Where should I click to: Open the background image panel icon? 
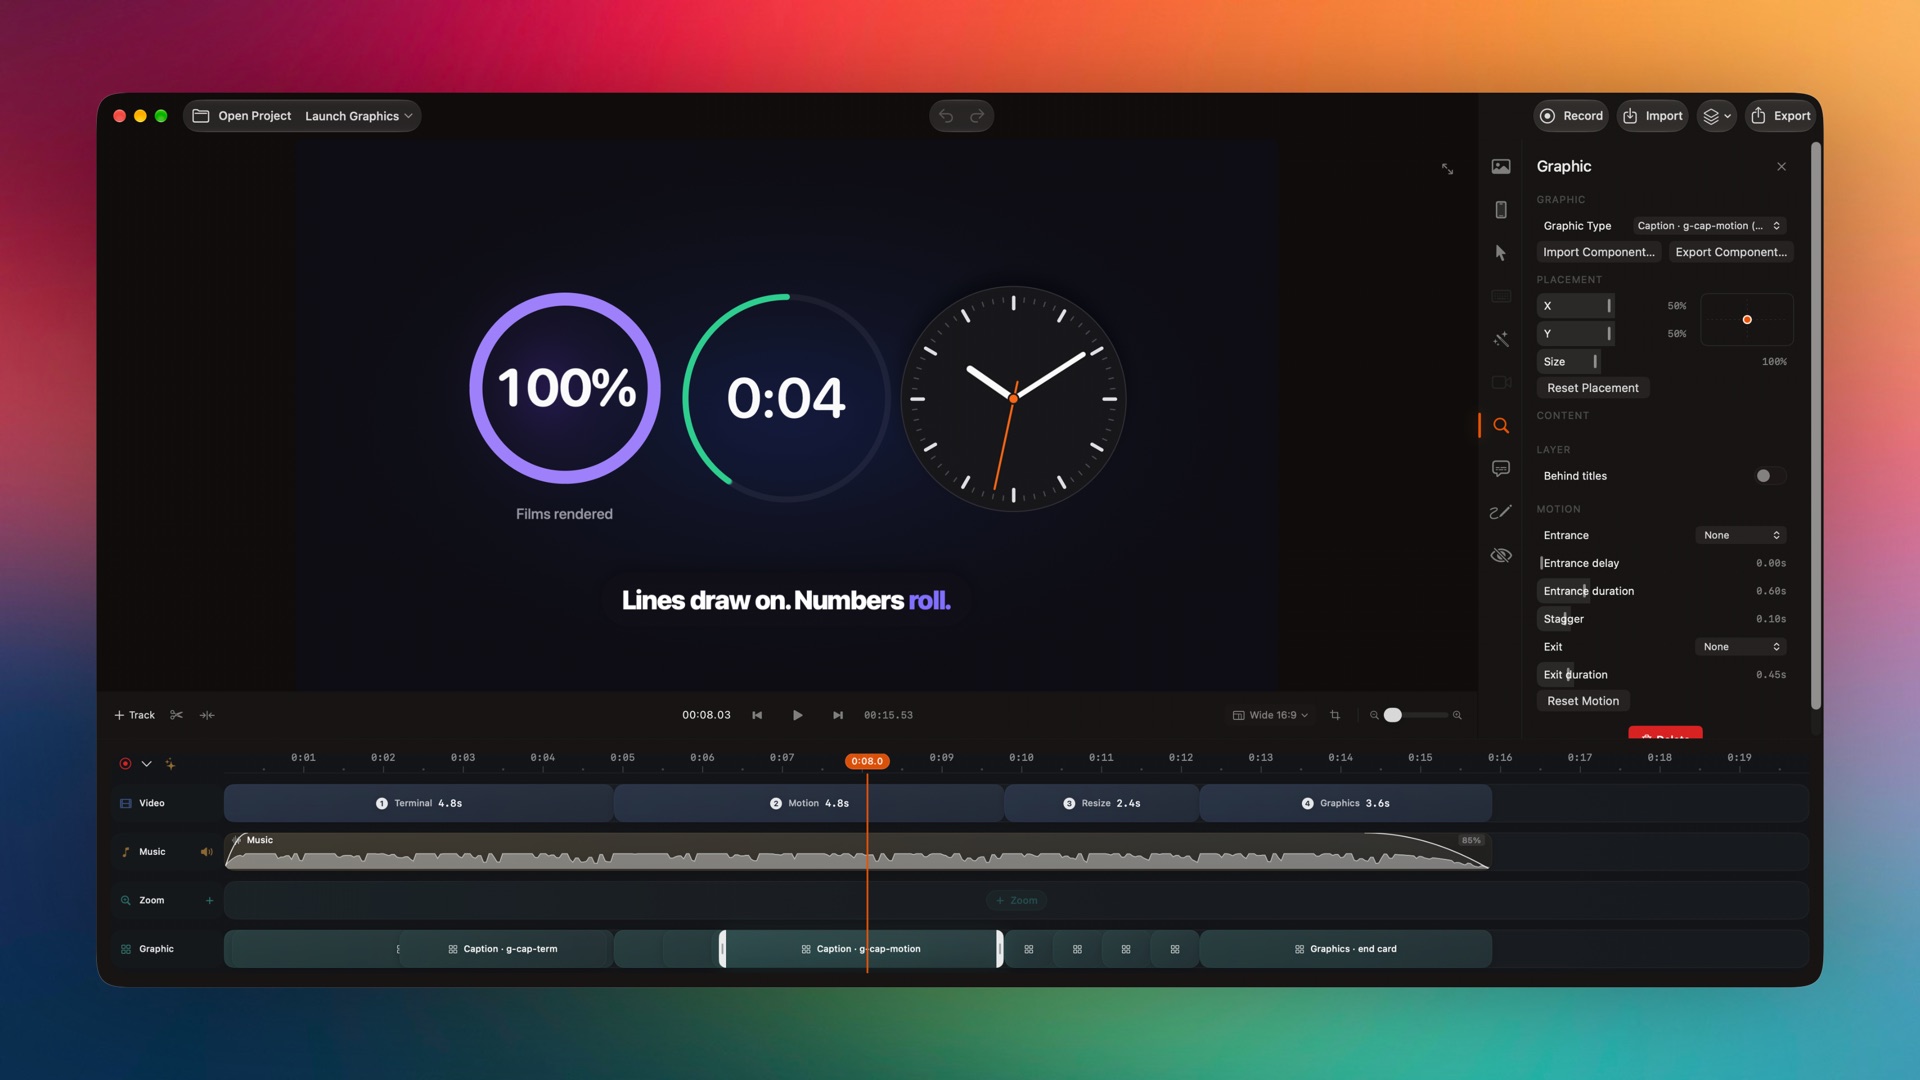1501,167
